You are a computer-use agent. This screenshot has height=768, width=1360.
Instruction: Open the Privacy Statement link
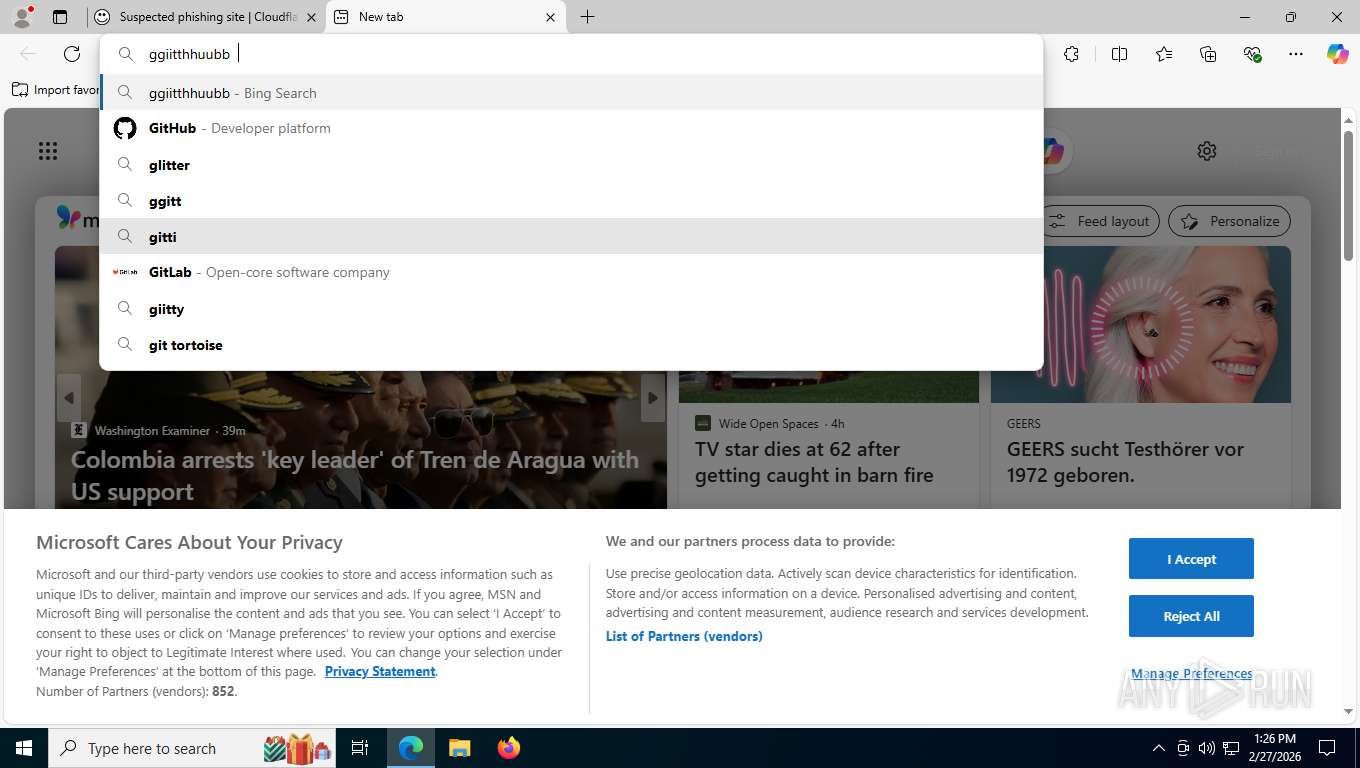380,672
